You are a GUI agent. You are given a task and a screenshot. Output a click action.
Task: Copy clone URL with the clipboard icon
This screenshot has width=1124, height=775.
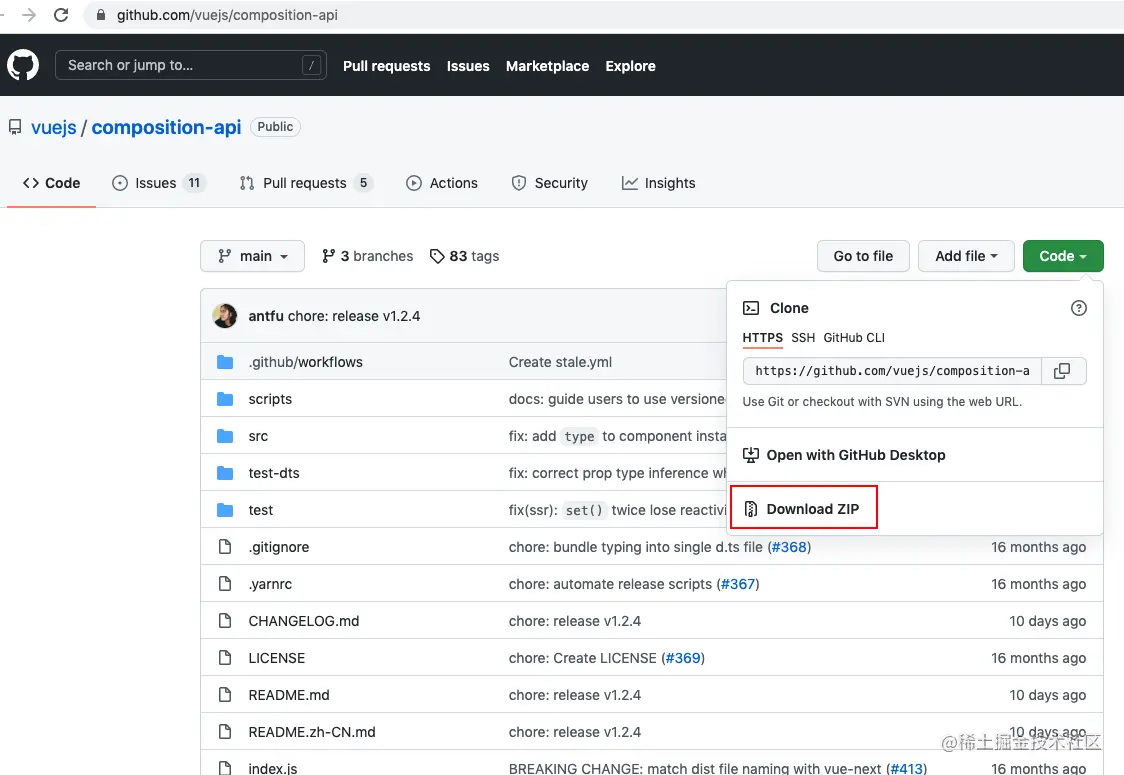click(1062, 371)
